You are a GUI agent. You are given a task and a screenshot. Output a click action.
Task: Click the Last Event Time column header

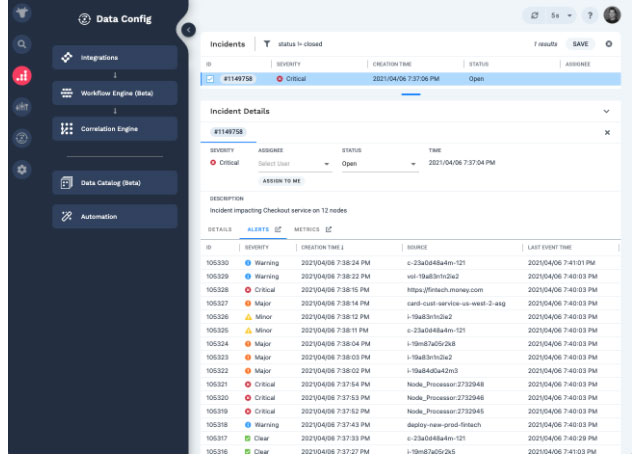coord(550,247)
